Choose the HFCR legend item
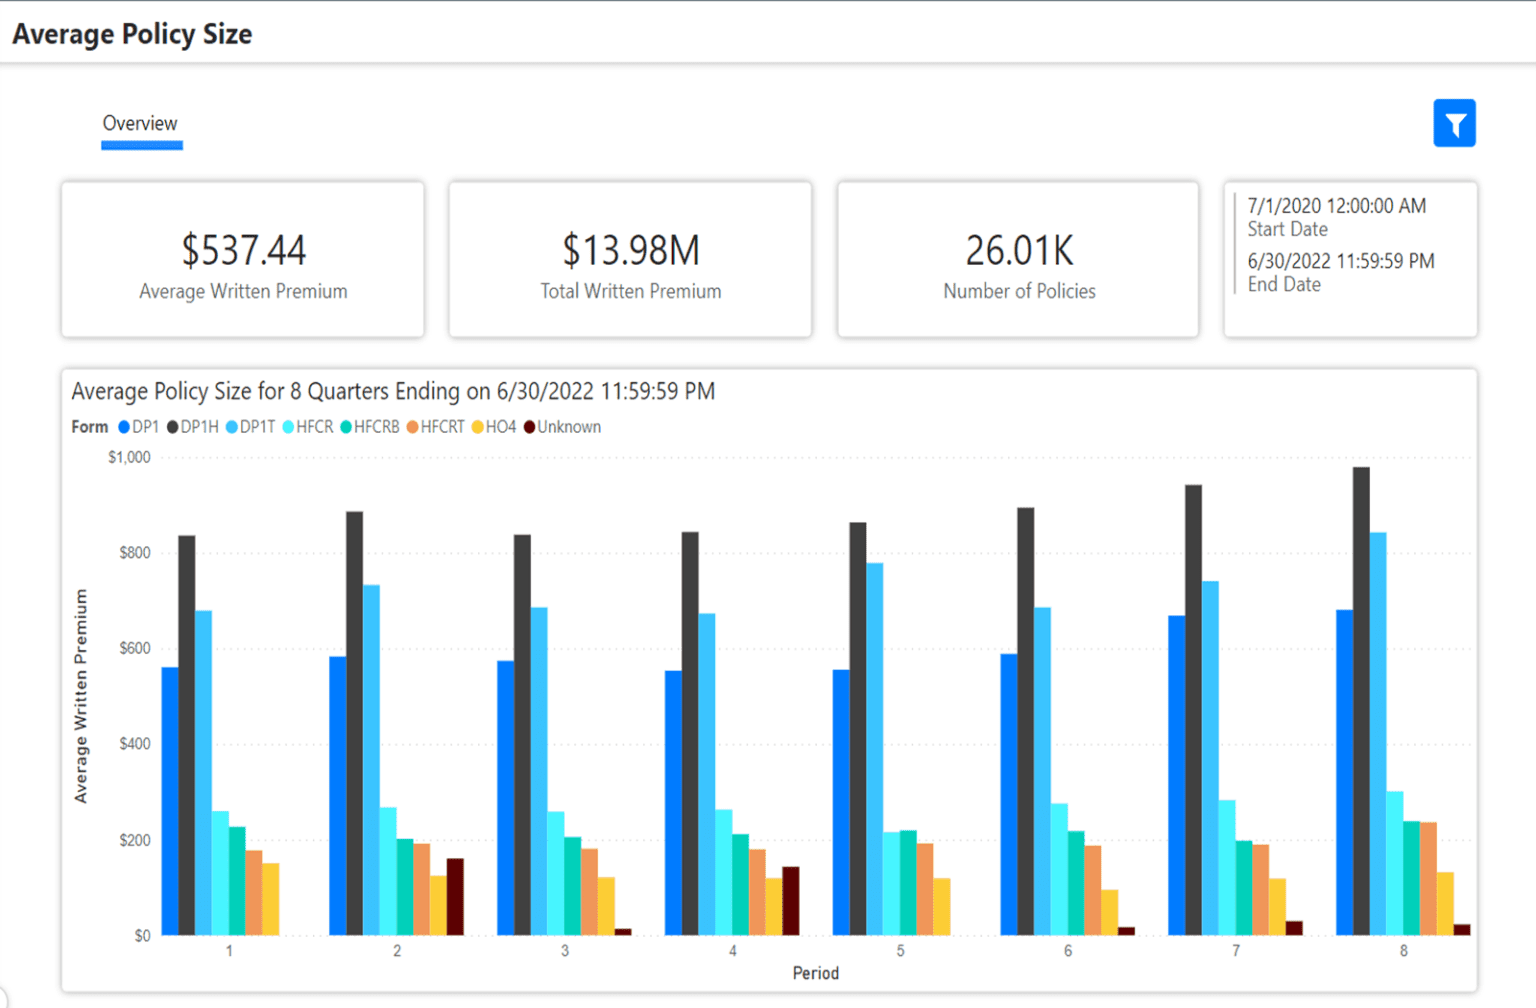Viewport: 1536px width, 1008px height. pos(308,427)
